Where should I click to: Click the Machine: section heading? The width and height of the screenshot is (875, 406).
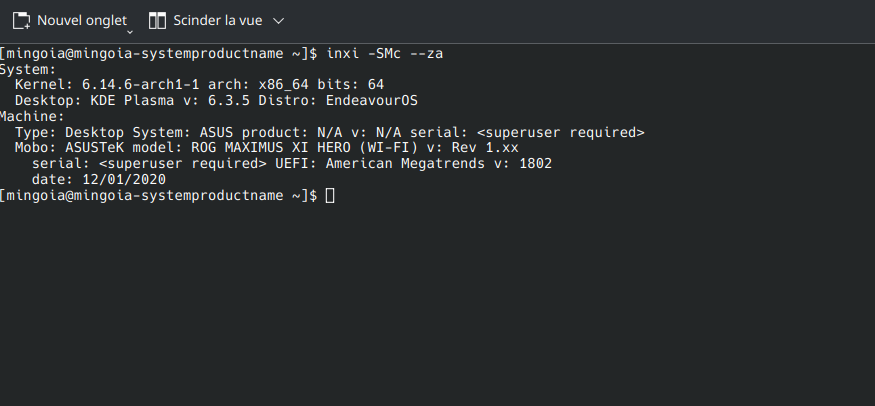[x=32, y=117]
